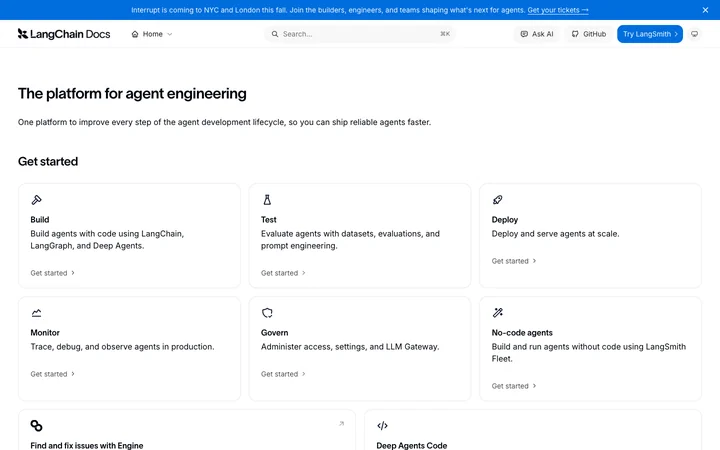Focus the Search input field
Viewport: 720px width, 450px height.
pos(360,34)
